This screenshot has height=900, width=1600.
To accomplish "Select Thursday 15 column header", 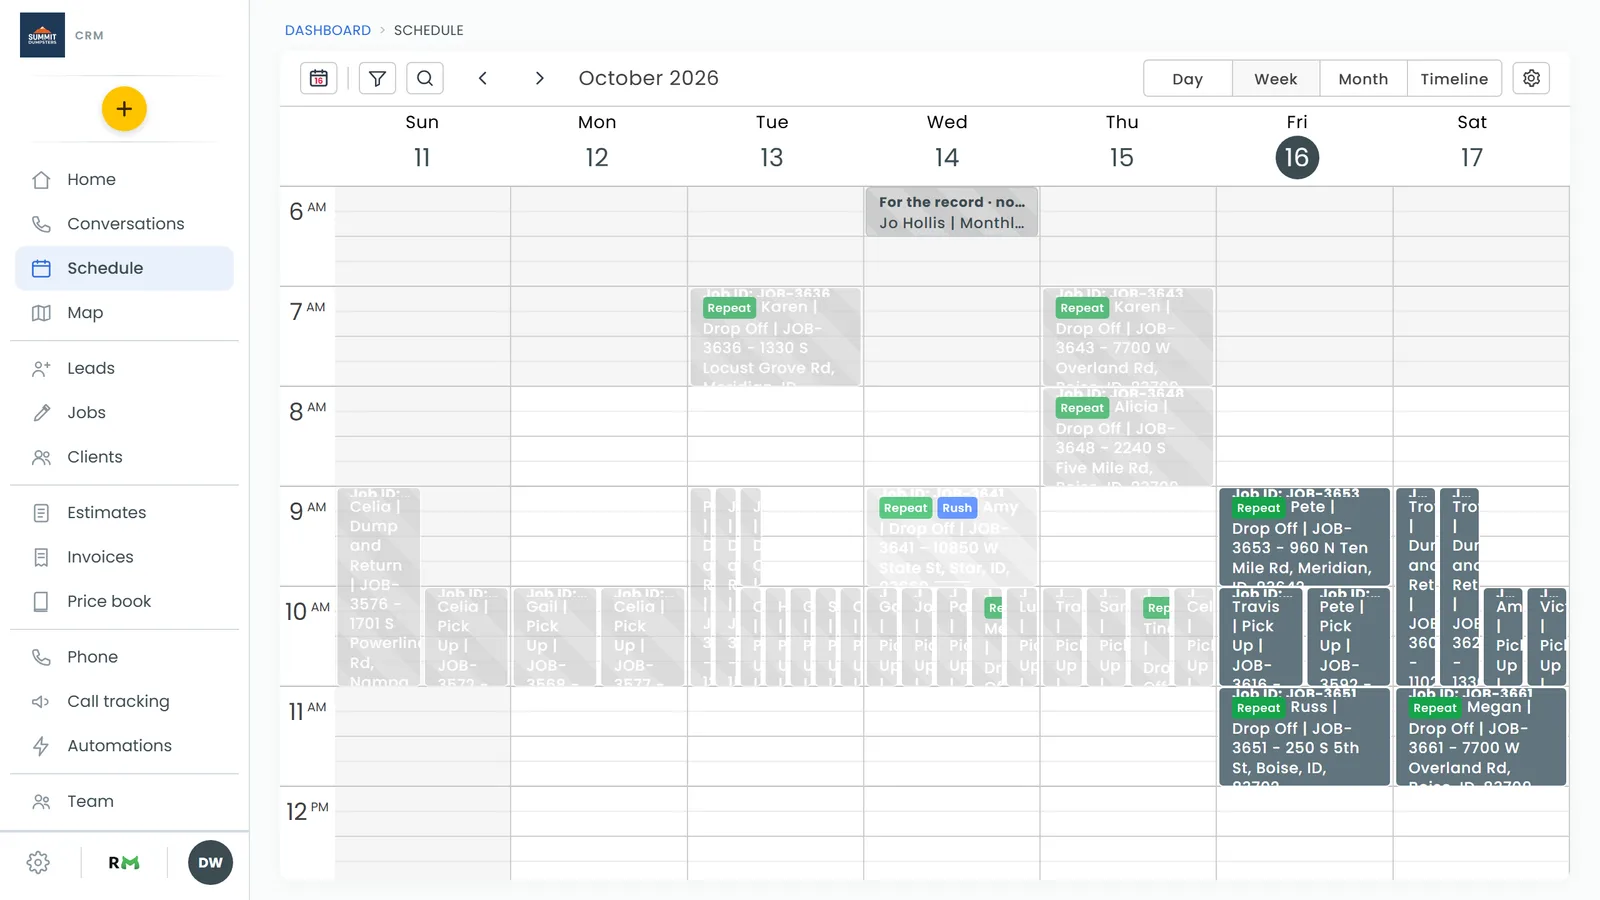I will 1122,142.
